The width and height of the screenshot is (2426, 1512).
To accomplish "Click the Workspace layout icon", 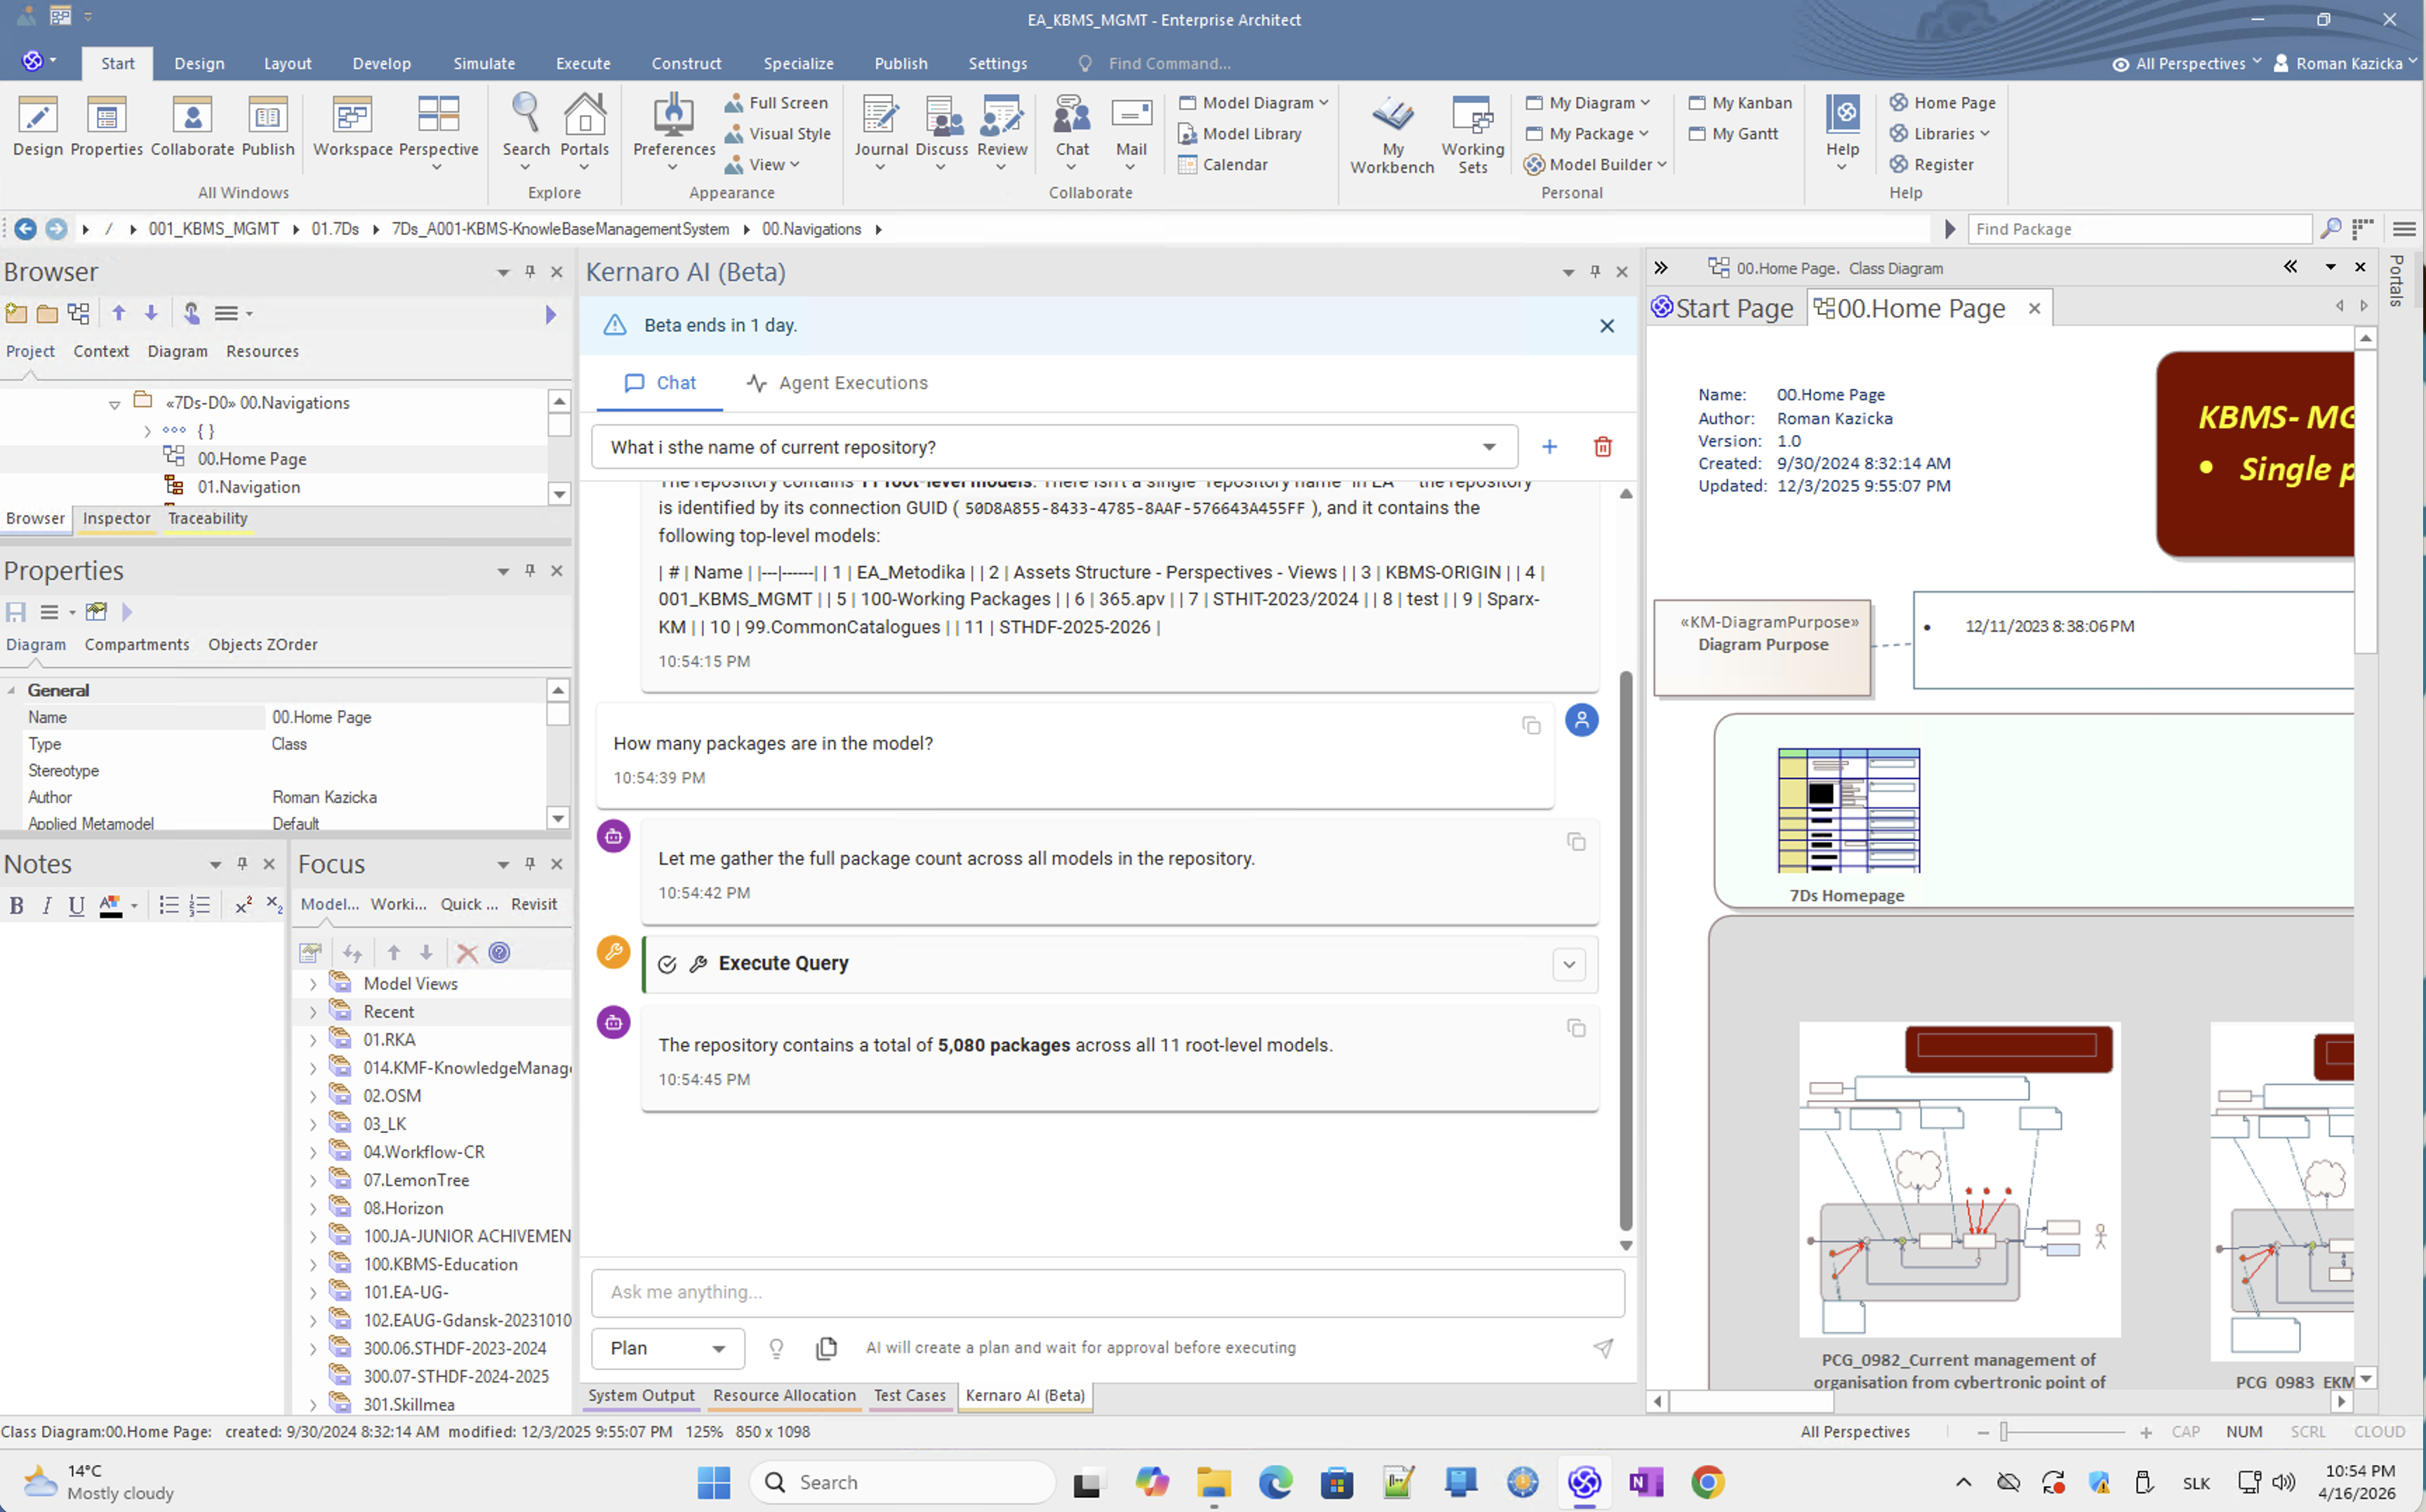I will click(353, 126).
